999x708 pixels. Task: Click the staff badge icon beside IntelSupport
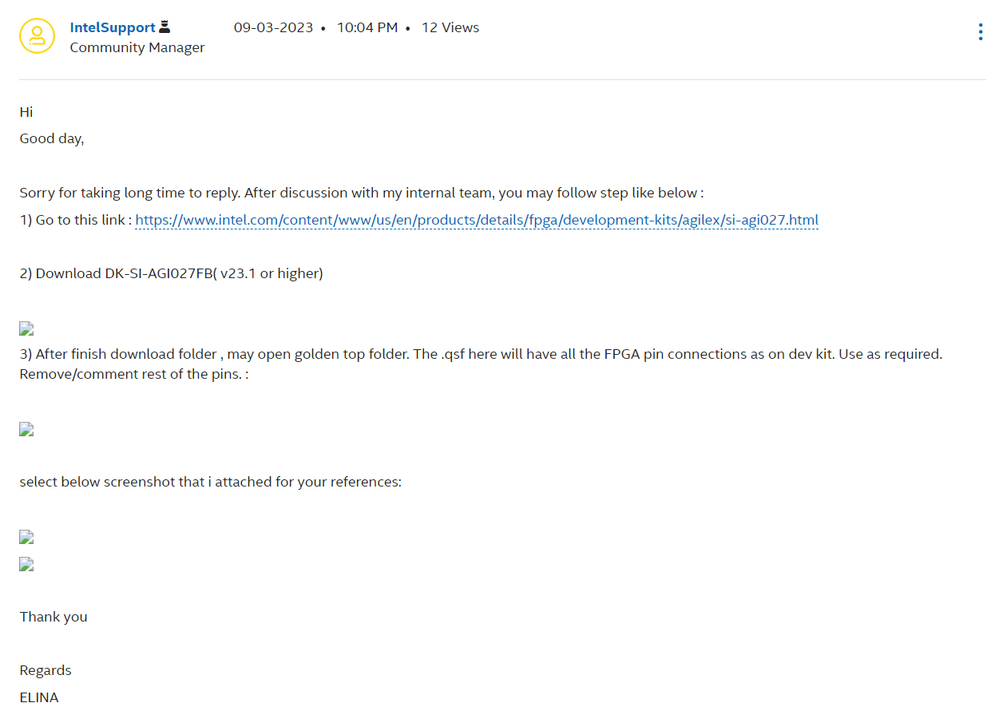165,28
